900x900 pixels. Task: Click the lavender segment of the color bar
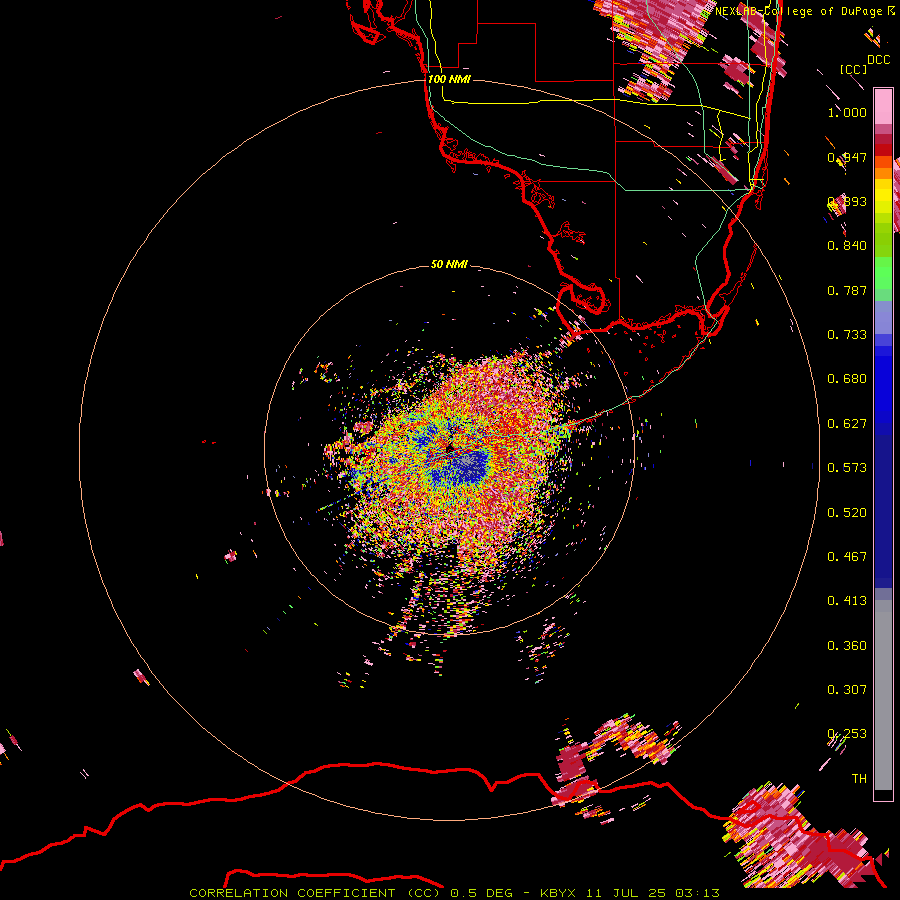click(883, 317)
